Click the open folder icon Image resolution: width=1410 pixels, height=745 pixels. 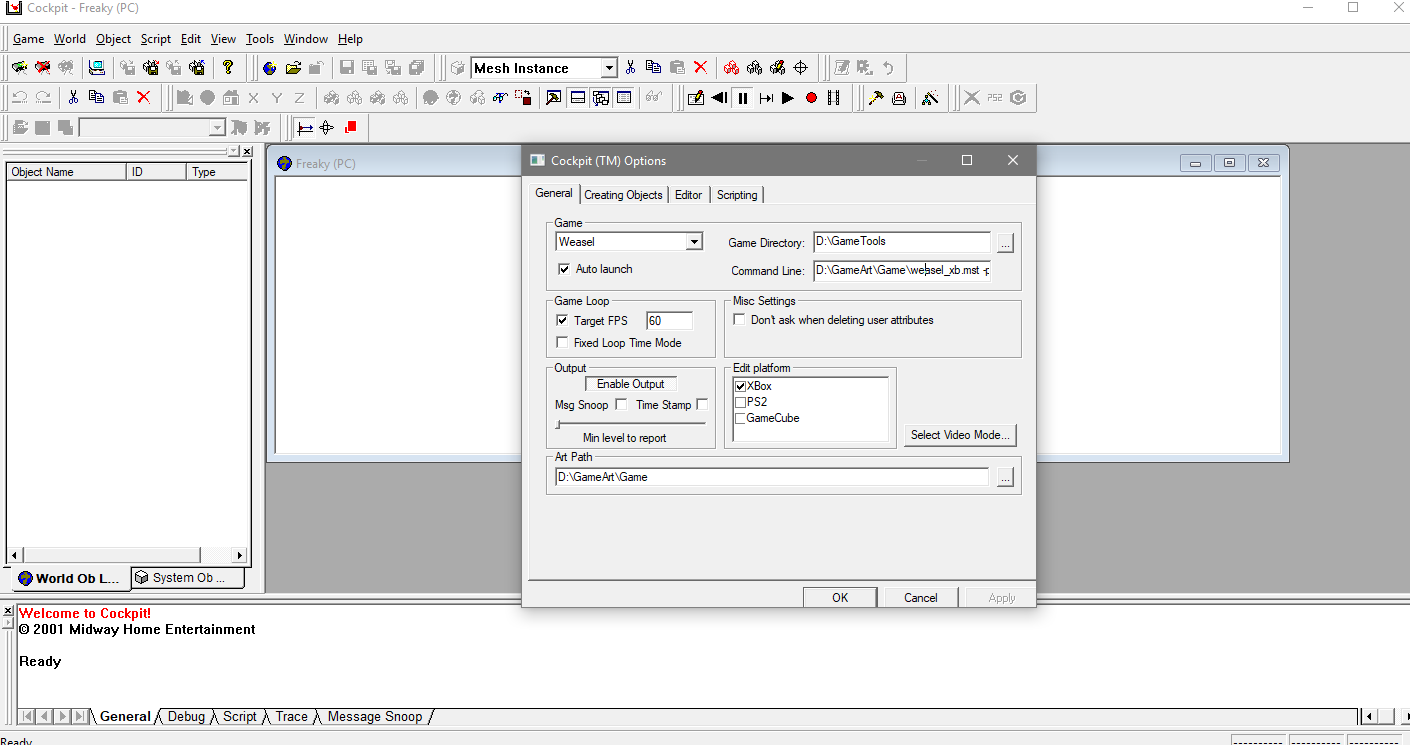(x=293, y=68)
